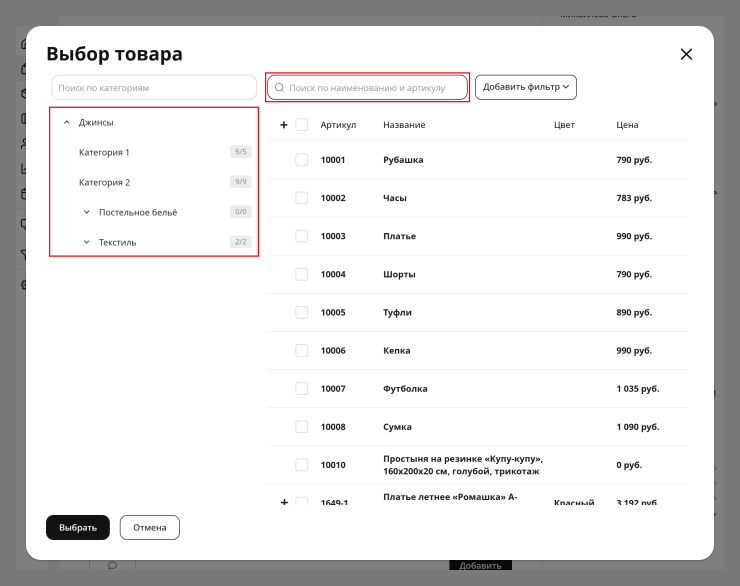Click product name Кепка
740x586 pixels.
396,351
